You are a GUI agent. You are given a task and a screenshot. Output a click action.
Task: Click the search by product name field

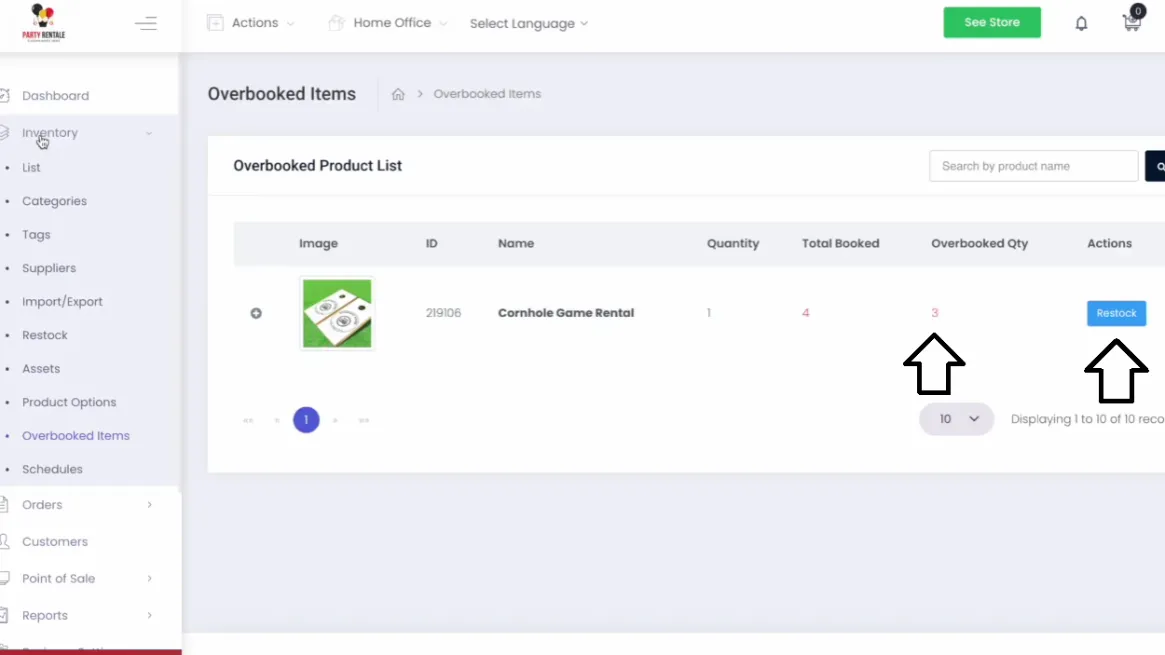pos(1033,165)
